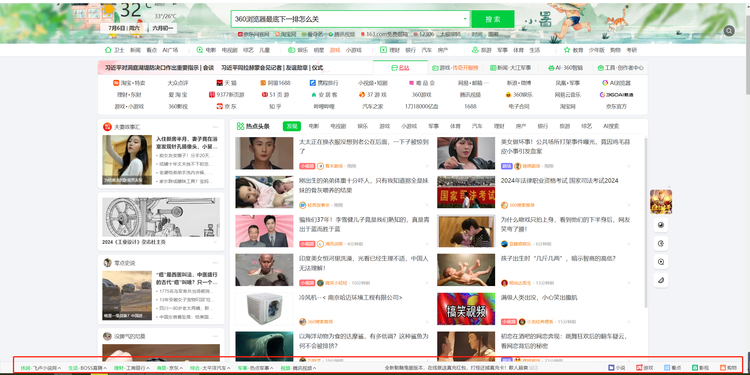Click the magnifier icon at top right
This screenshot has width=750, height=375.
tap(729, 31)
